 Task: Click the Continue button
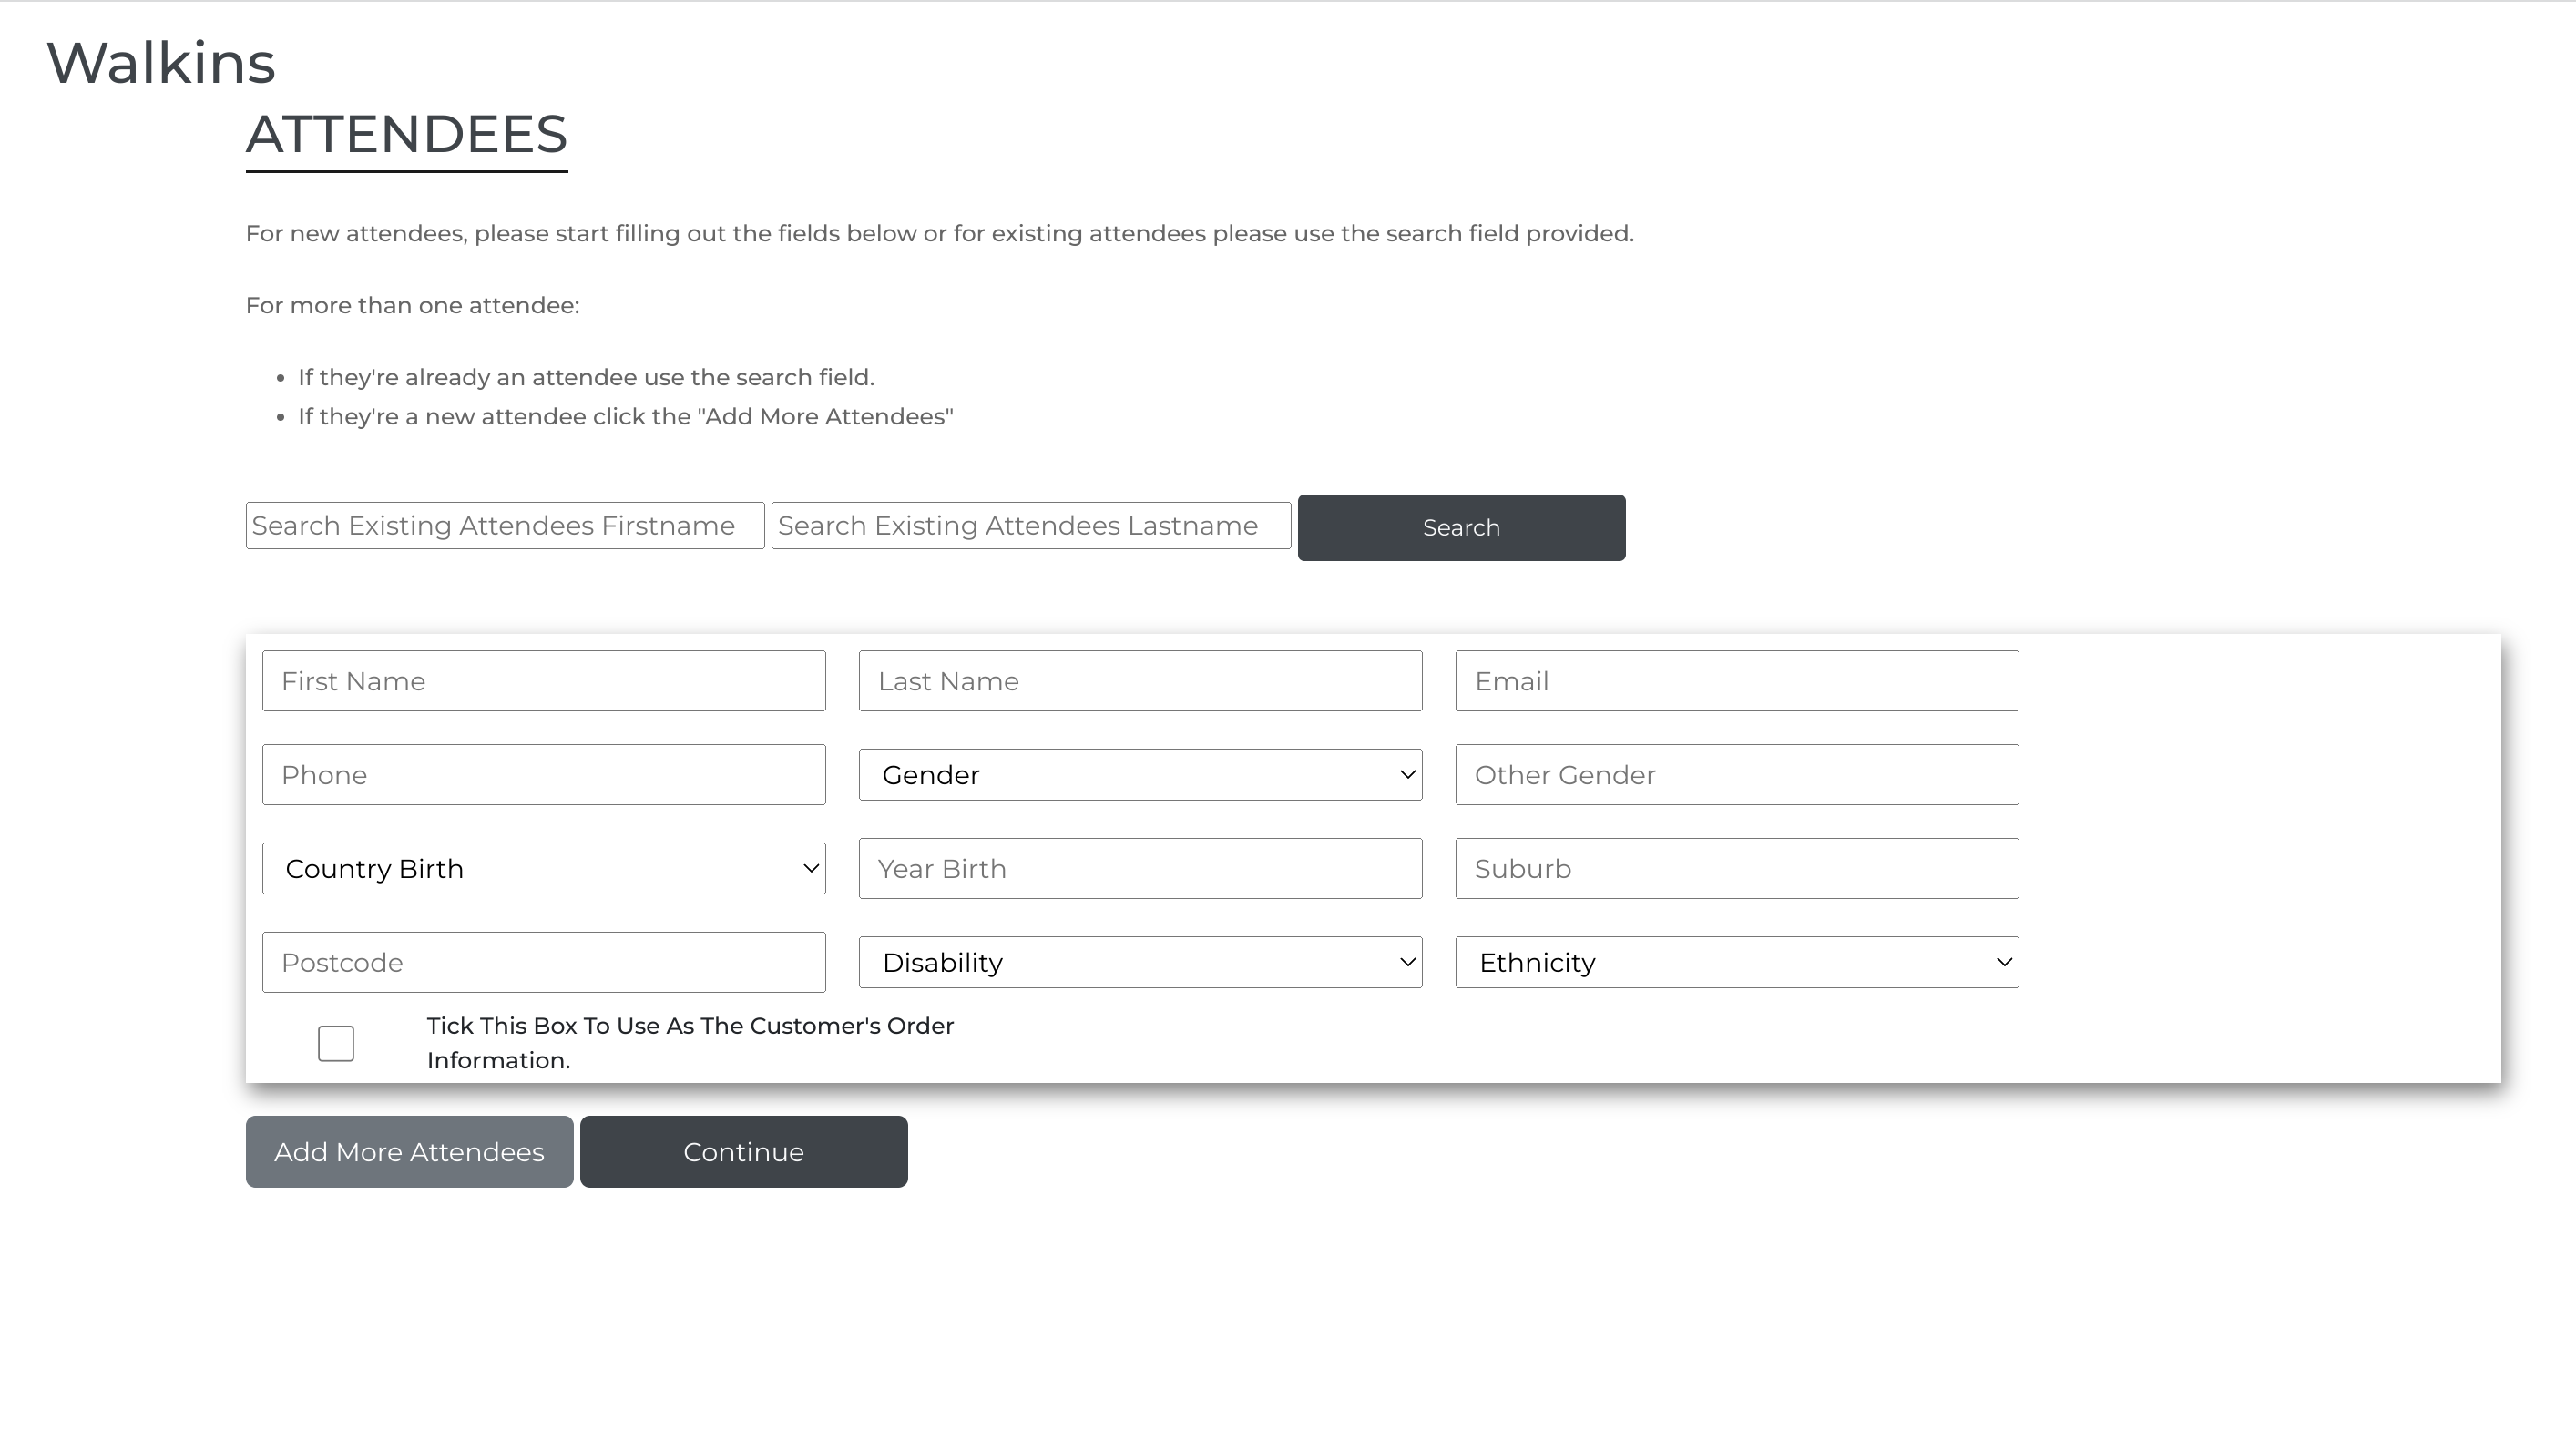pyautogui.click(x=743, y=1152)
